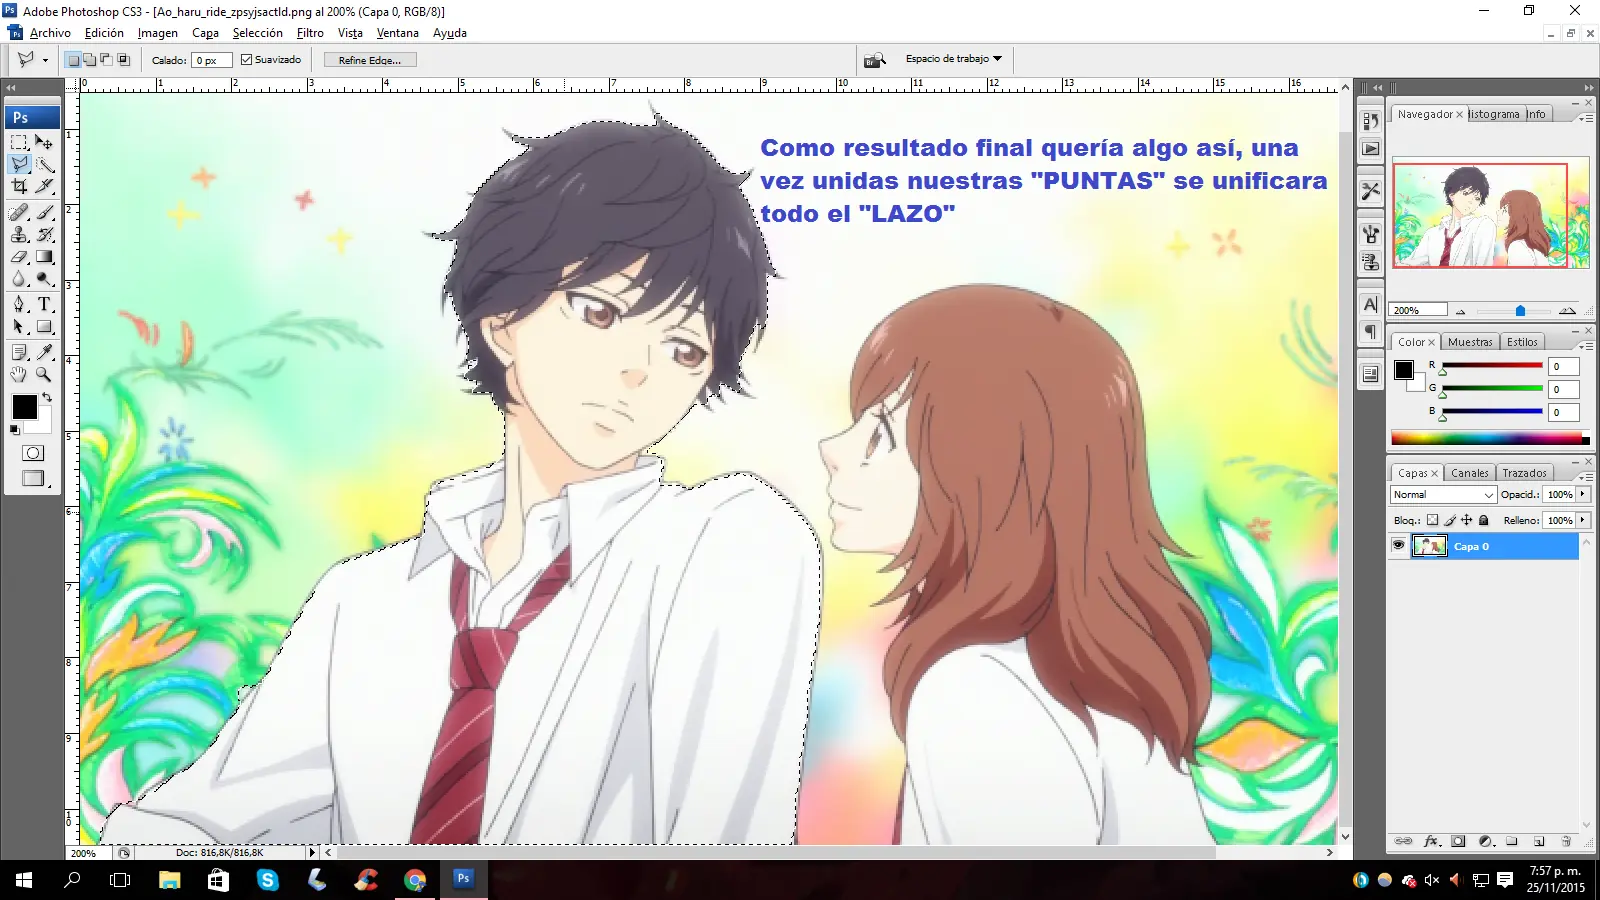Select the Eraser tool
The height and width of the screenshot is (900, 1600).
pos(19,257)
